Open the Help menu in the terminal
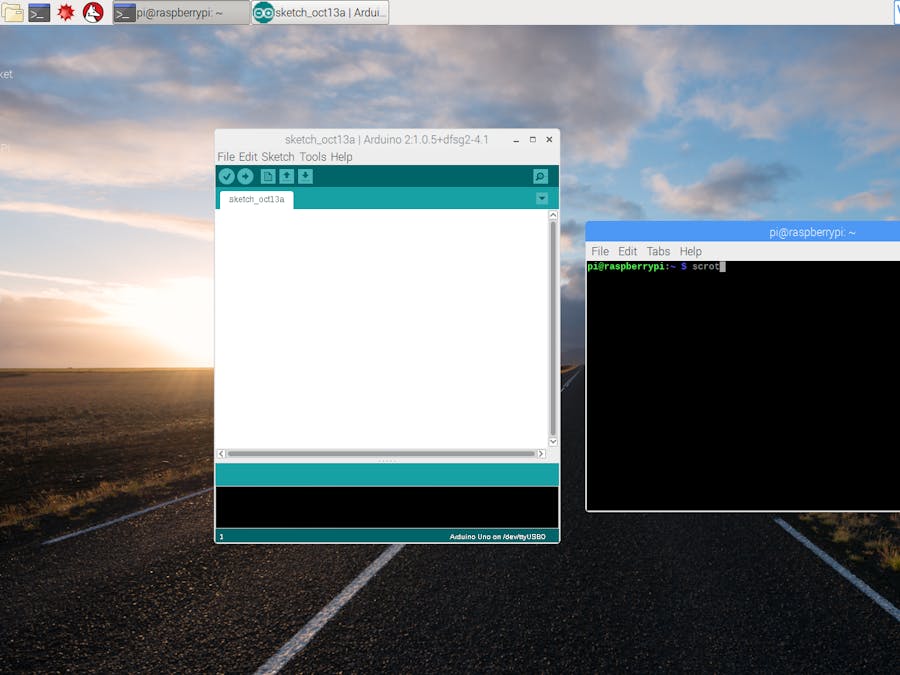This screenshot has width=900, height=675. click(x=690, y=251)
